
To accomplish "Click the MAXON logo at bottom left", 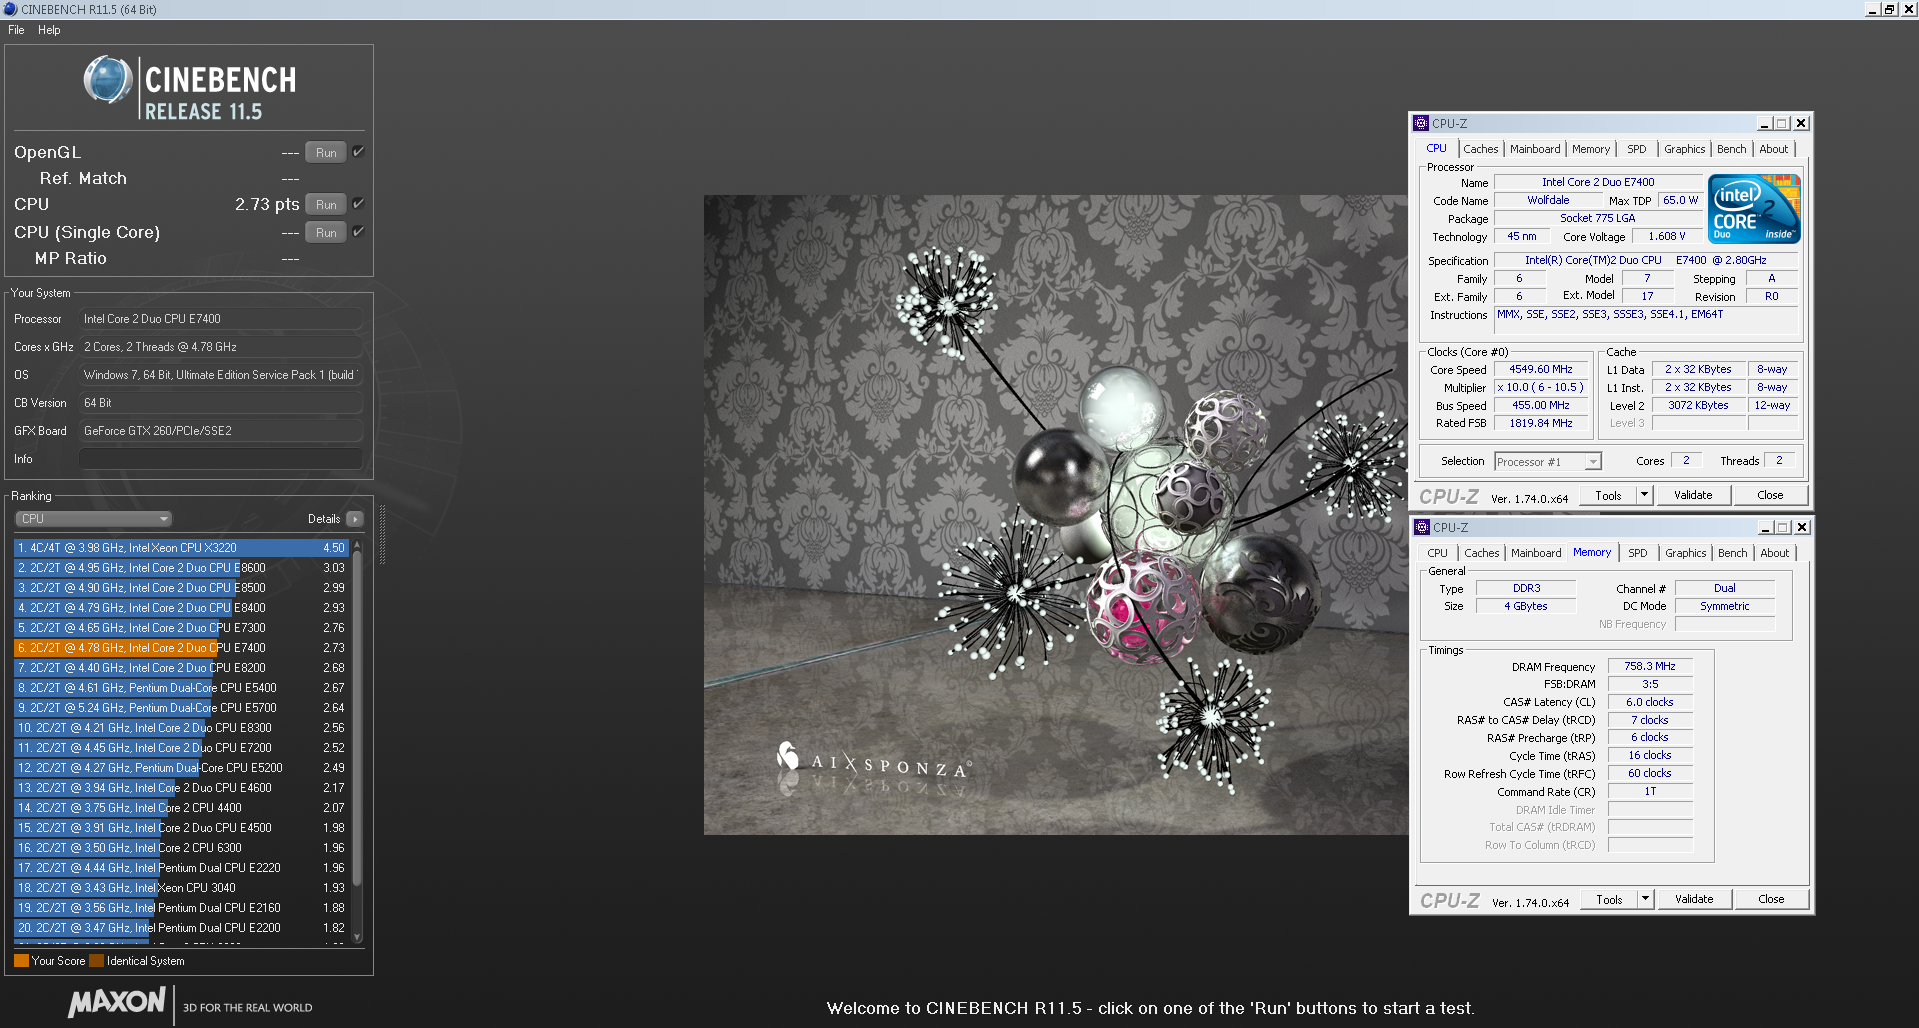I will coord(117,1002).
